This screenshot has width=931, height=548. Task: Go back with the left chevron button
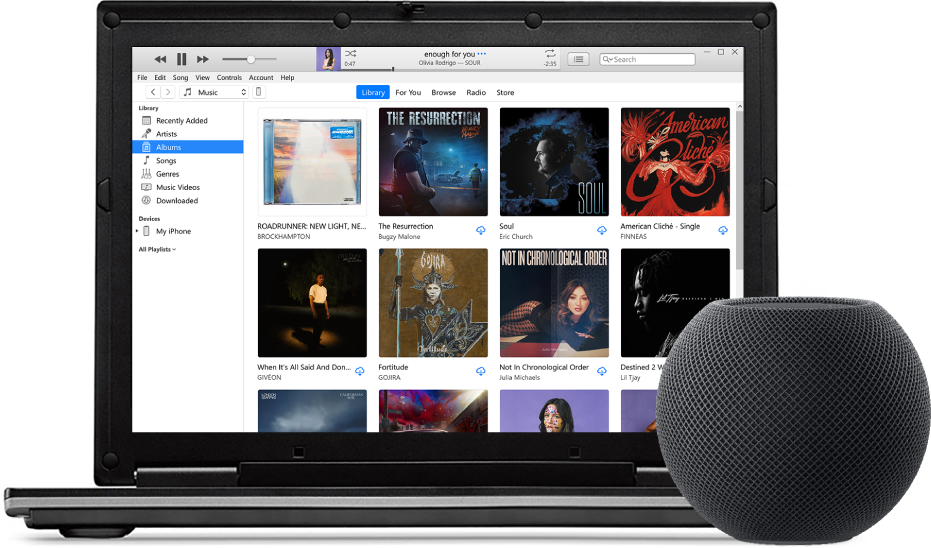tap(153, 92)
